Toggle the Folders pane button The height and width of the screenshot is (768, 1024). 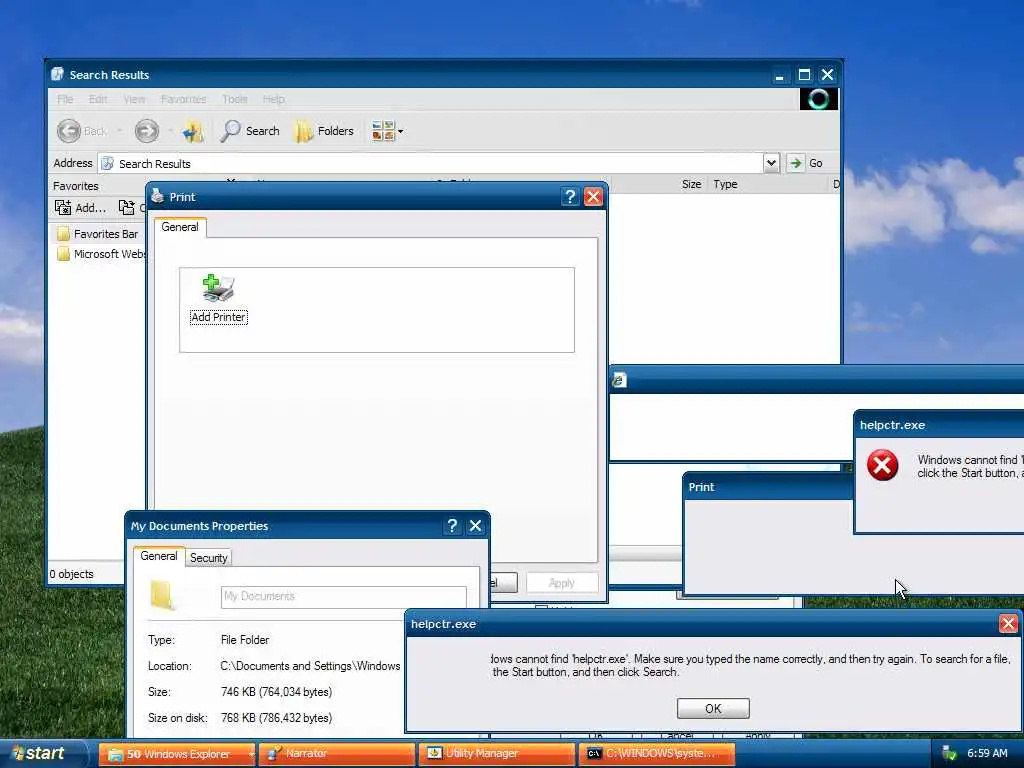tap(325, 131)
